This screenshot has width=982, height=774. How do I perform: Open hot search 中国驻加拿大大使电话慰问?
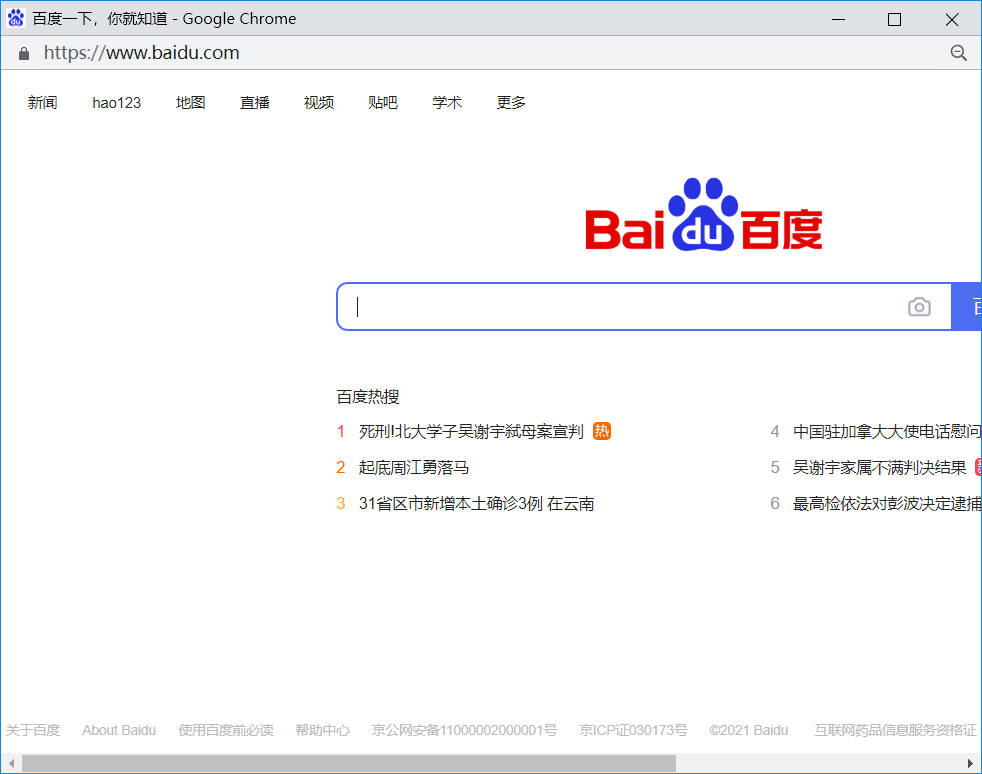coord(887,431)
